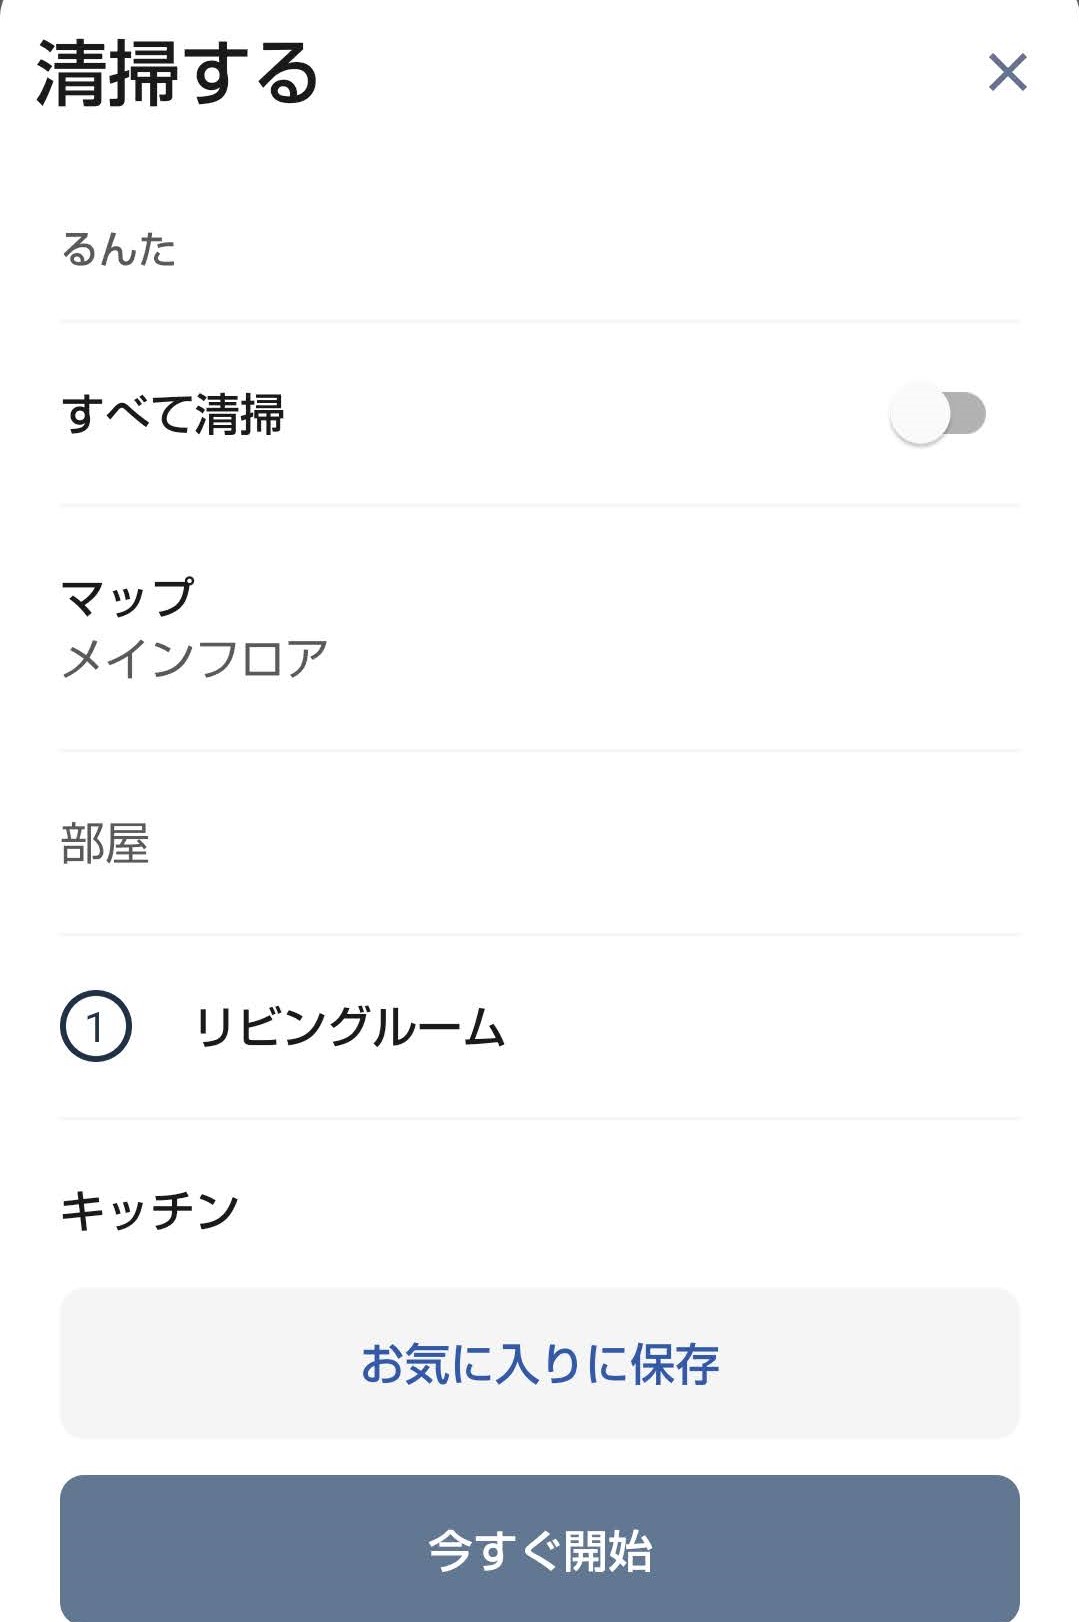Click the マップ heading text
The height and width of the screenshot is (1622, 1079).
[127, 598]
